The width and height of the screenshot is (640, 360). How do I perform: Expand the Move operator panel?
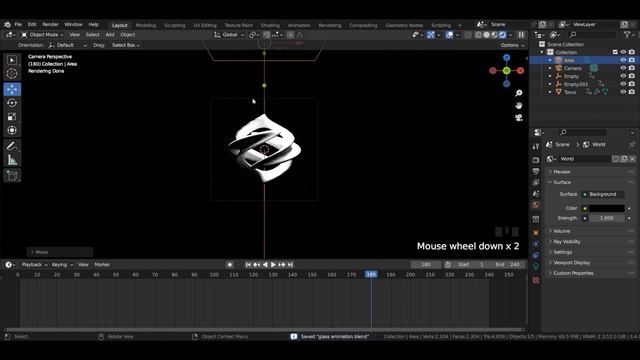click(x=60, y=252)
